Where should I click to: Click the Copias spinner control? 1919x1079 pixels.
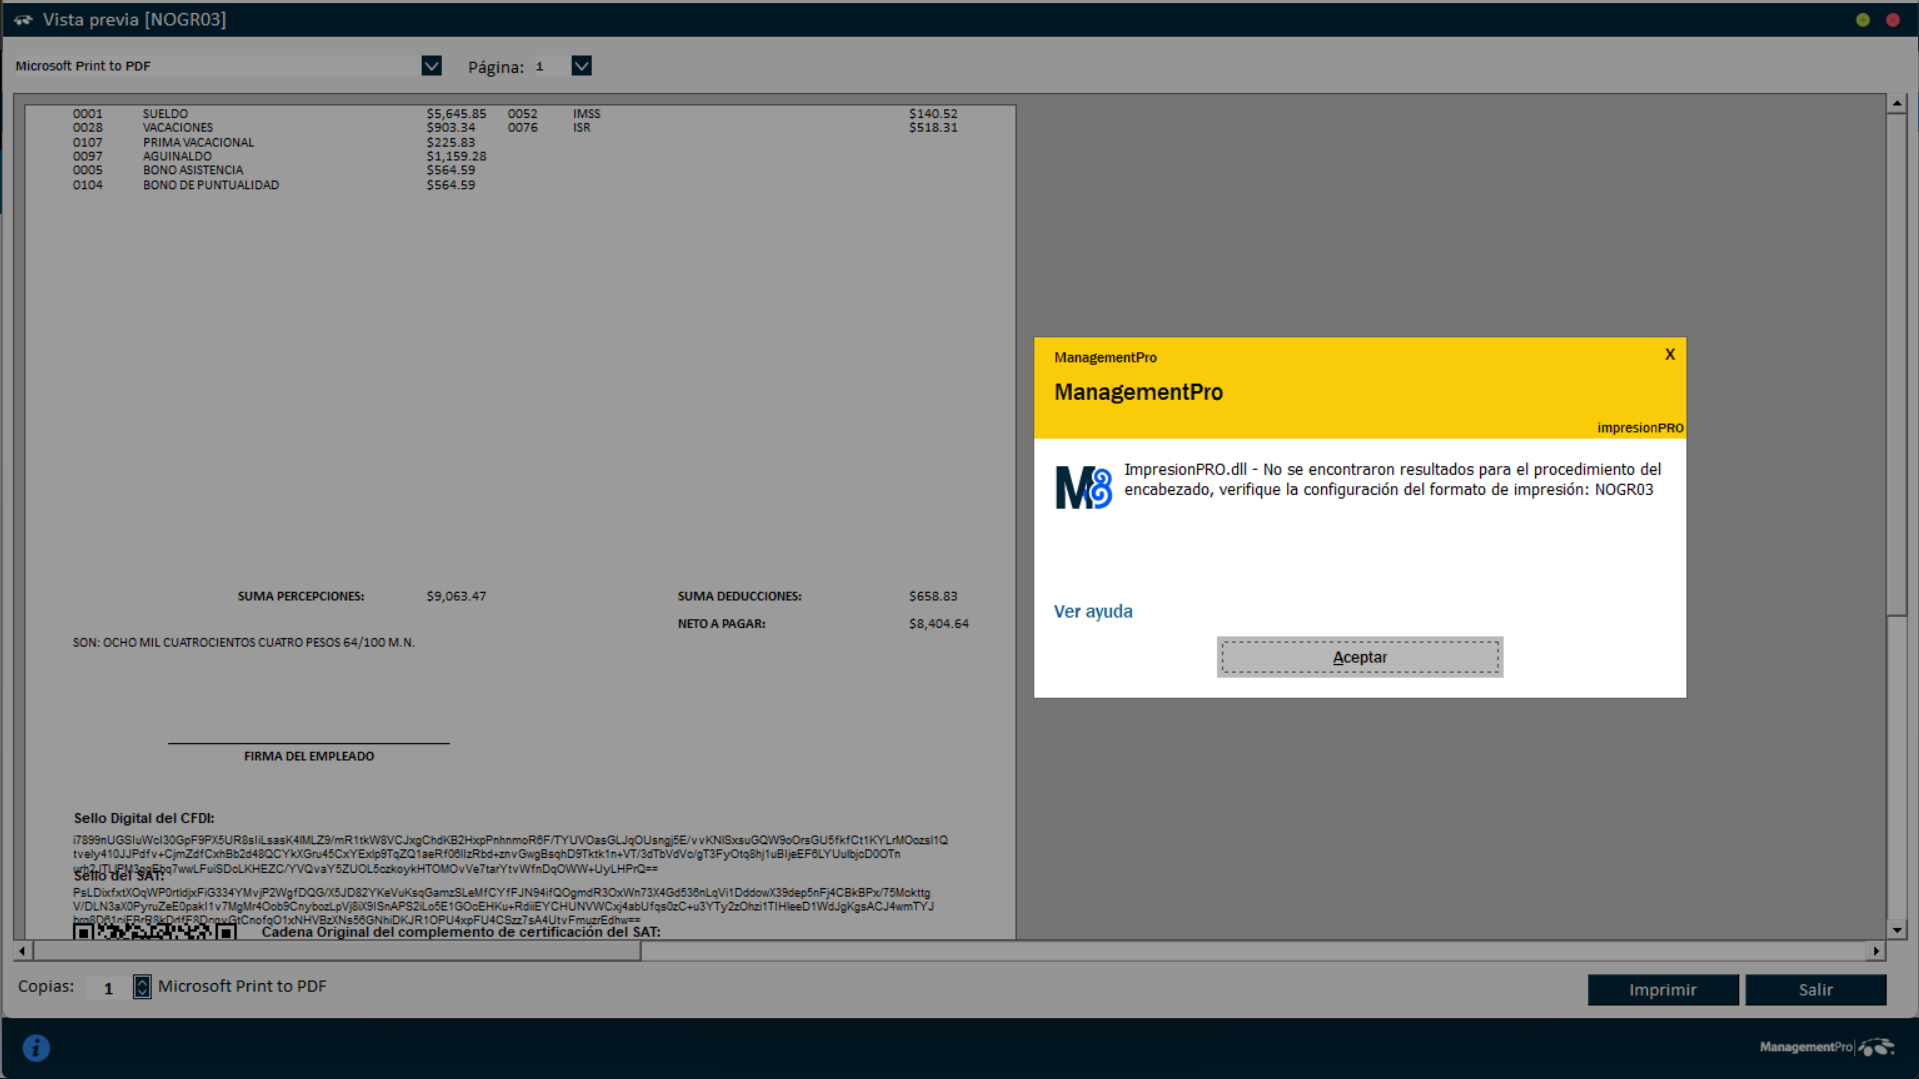tap(142, 987)
